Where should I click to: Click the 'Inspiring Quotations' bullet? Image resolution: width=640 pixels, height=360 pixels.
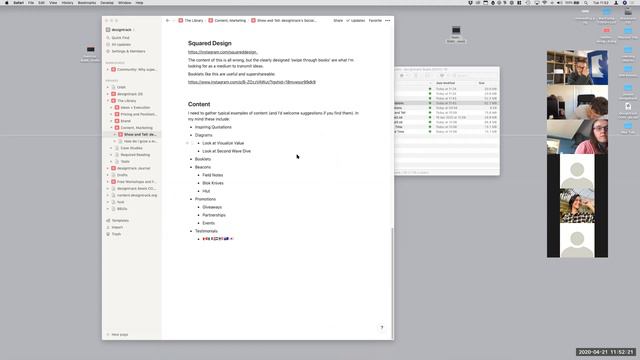tap(213, 127)
